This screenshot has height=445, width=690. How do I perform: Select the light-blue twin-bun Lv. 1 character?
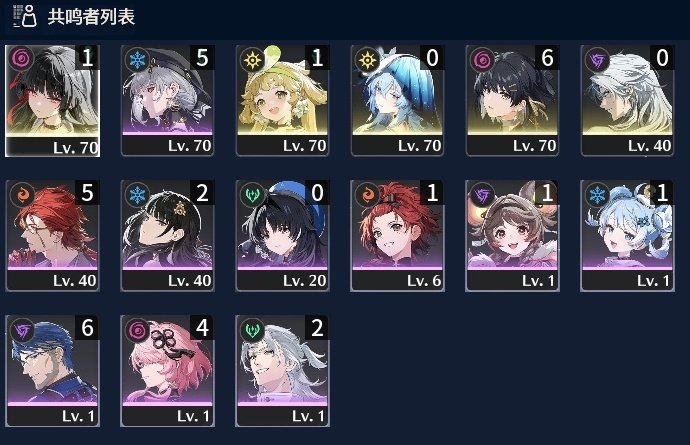point(627,235)
